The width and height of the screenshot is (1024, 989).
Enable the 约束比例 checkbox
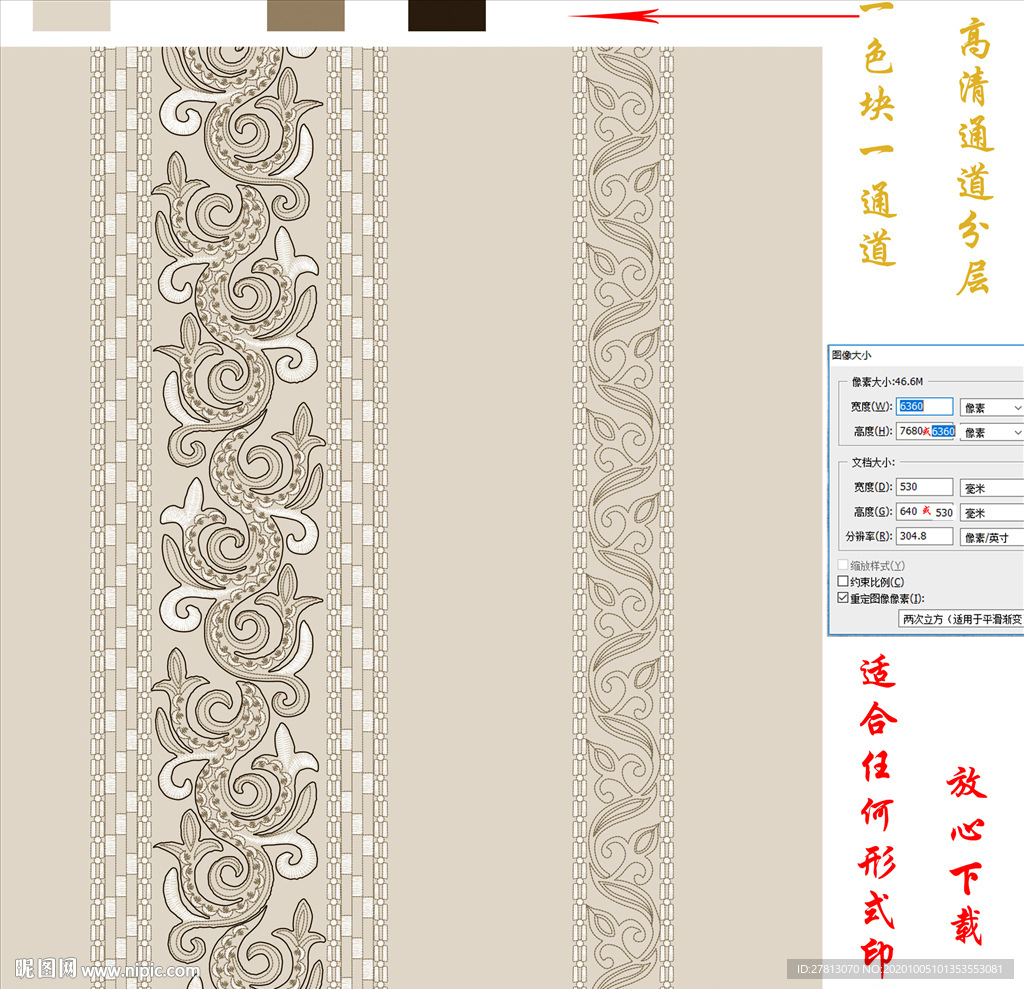843,581
